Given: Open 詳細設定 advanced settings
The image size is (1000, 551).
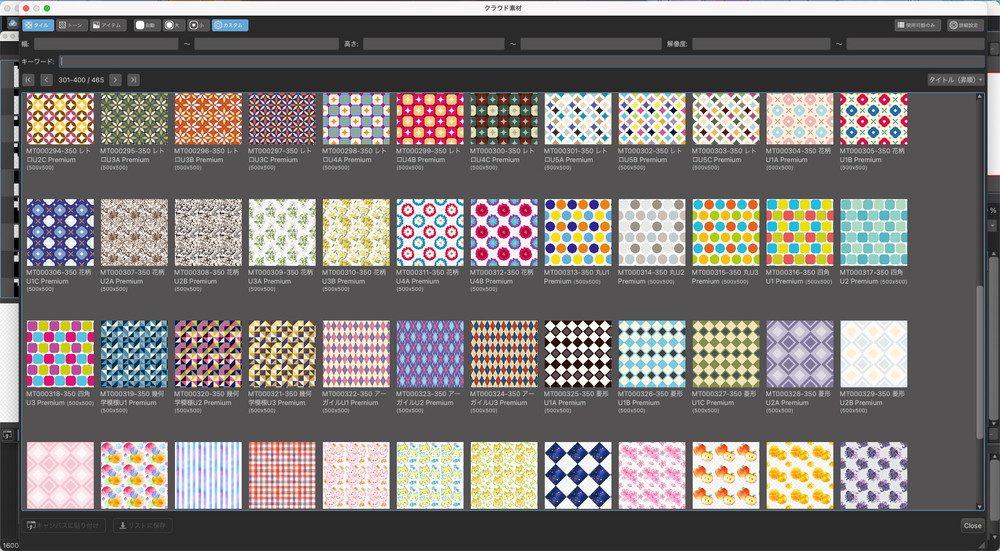Looking at the screenshot, I should point(966,25).
